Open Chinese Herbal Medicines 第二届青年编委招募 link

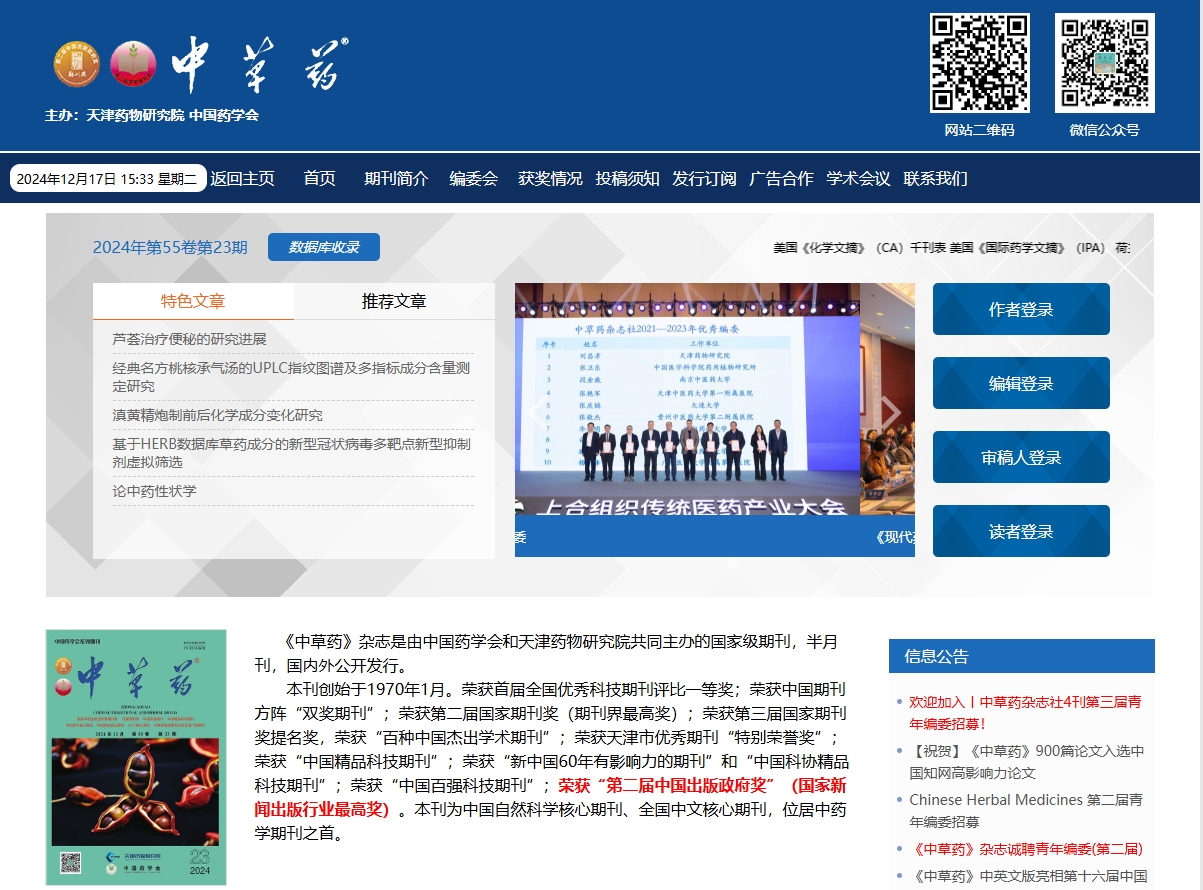point(1026,810)
